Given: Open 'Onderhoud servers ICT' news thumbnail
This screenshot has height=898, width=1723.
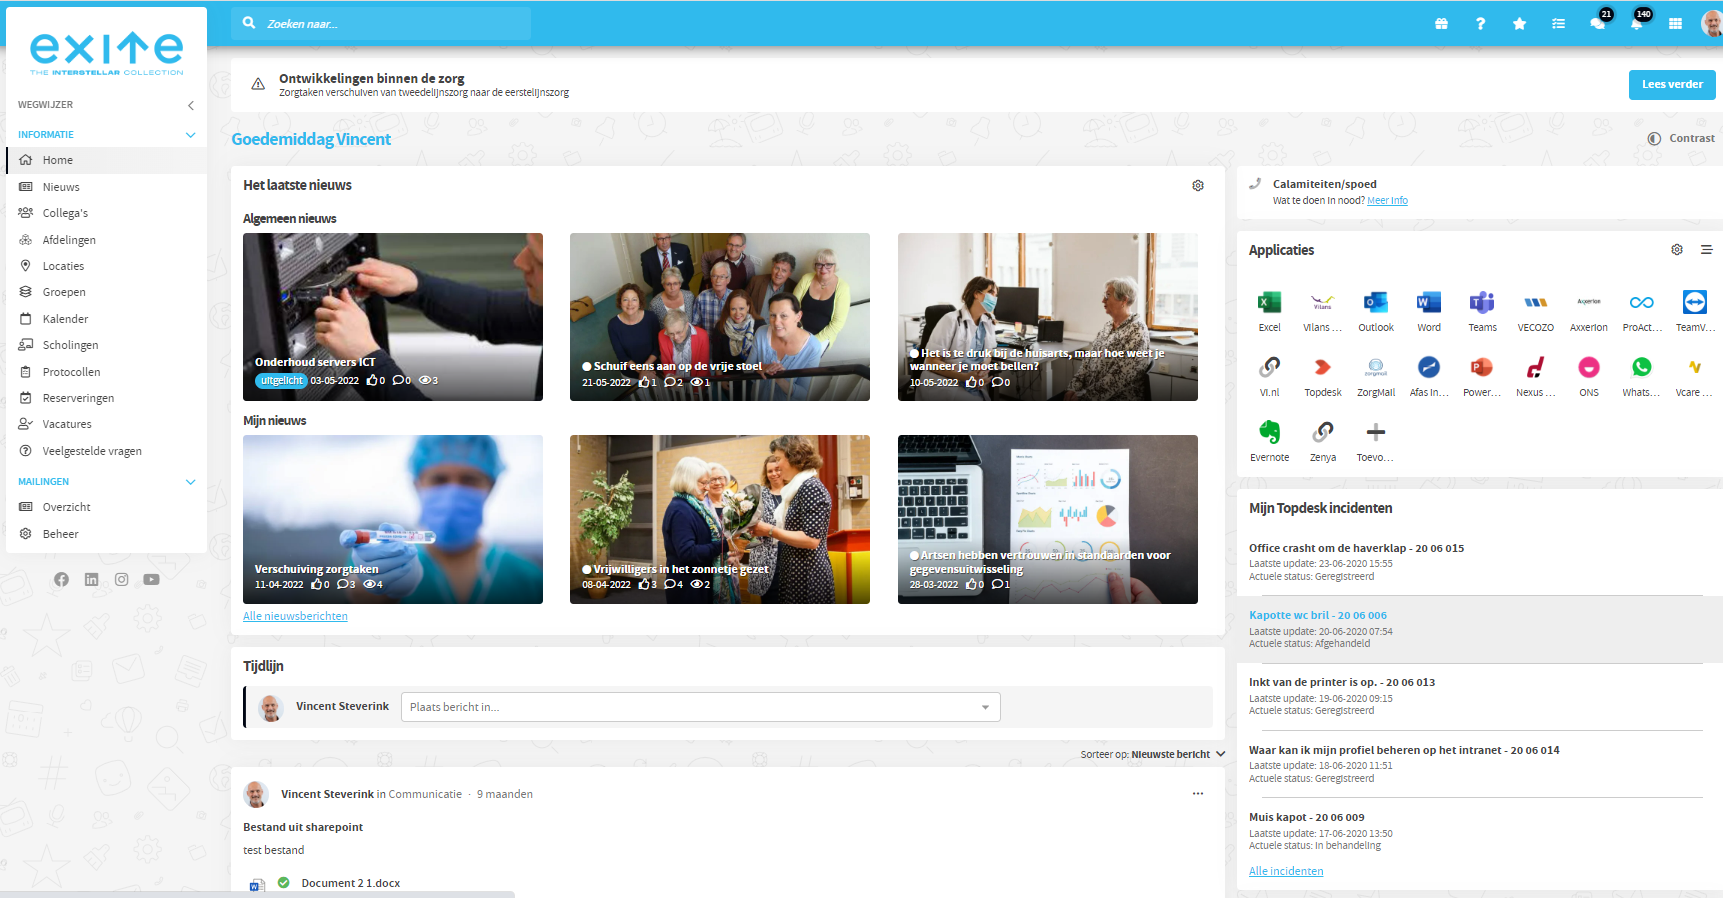Looking at the screenshot, I should (393, 317).
